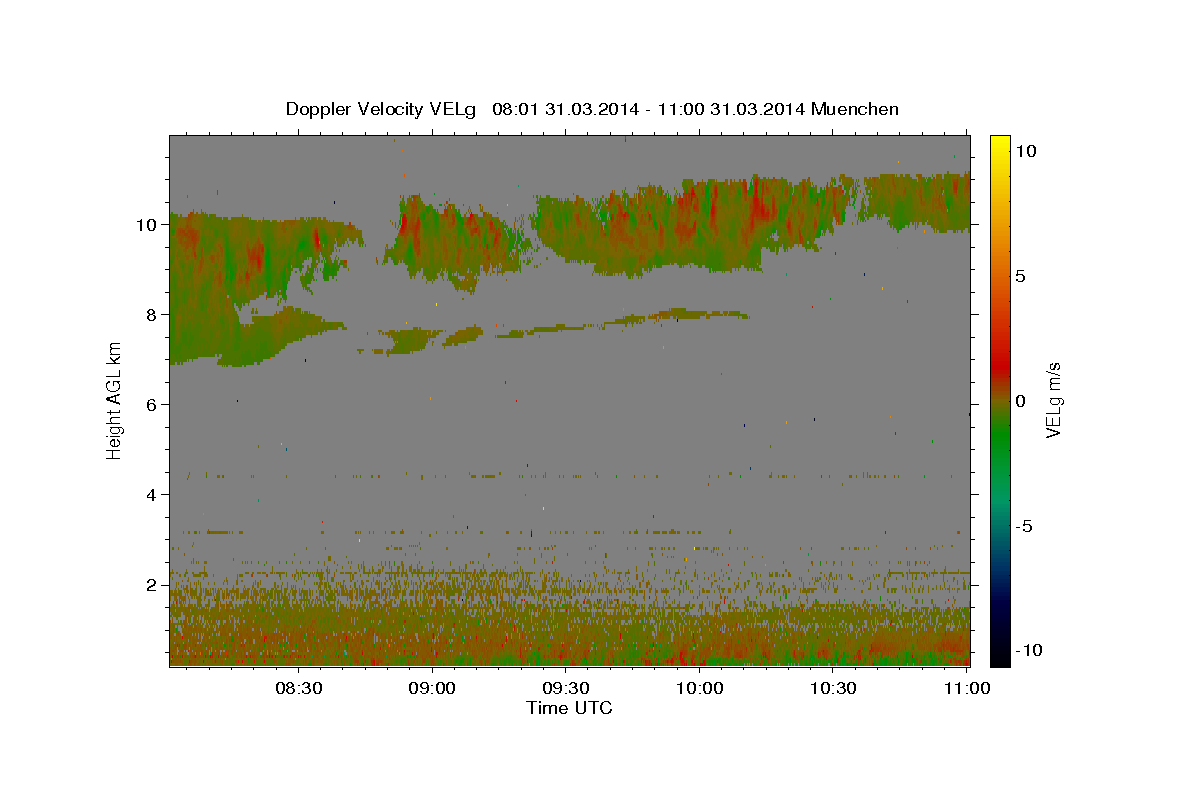Click the 09:00 time tick label
Screen dimensions: 1200x800
pos(433,688)
